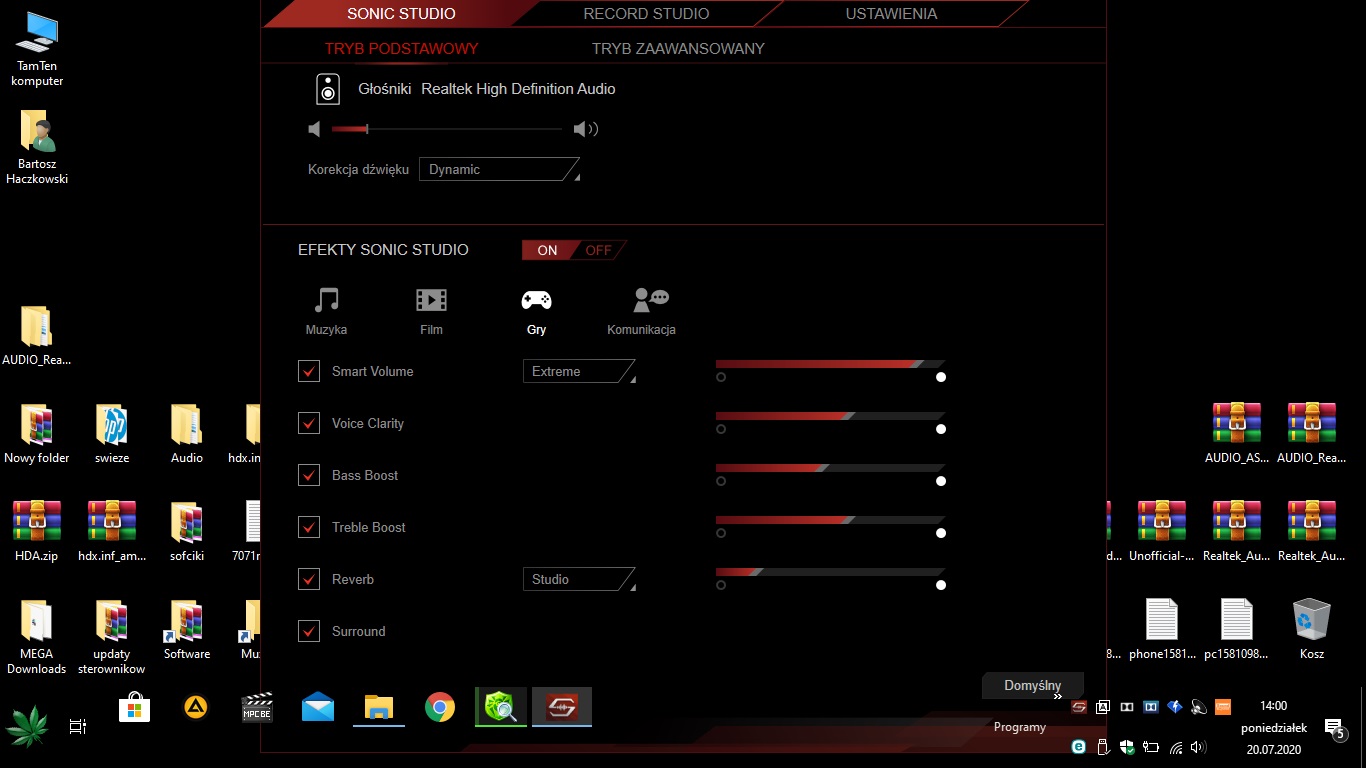Select the TRYB PODSTAWOWY mode tab
The image size is (1366, 768).
(401, 48)
